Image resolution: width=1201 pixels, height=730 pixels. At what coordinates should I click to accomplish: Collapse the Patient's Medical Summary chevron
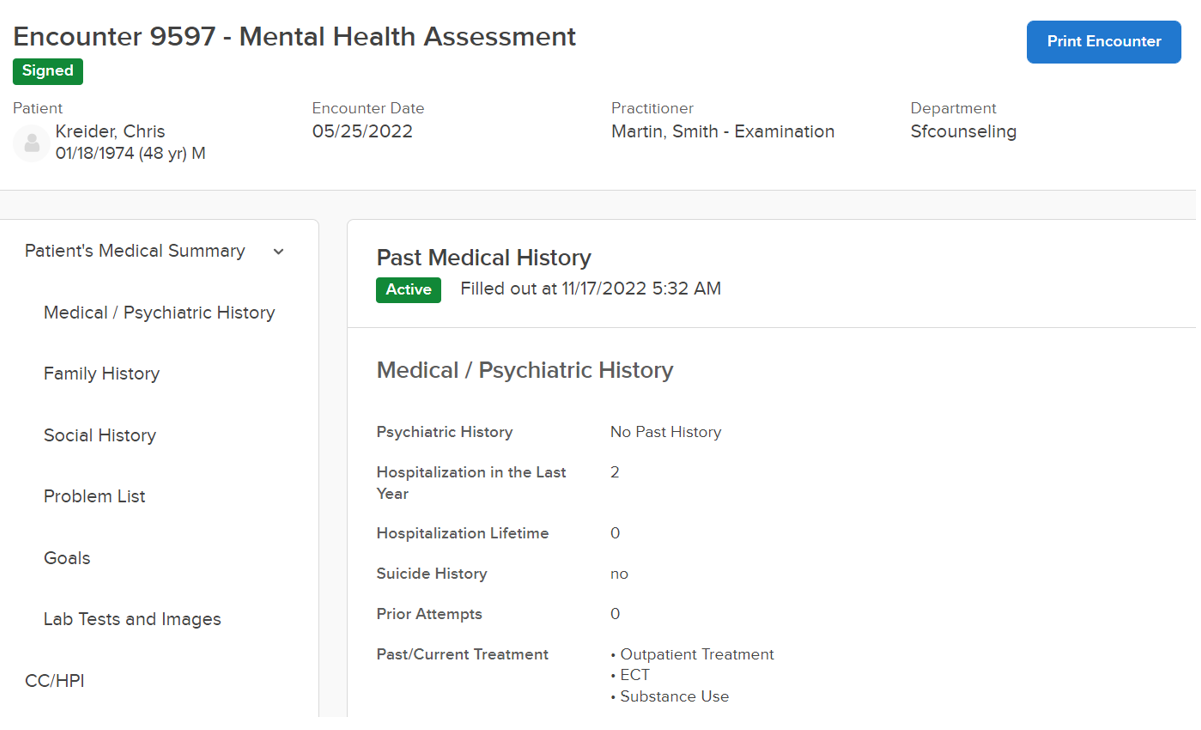(x=279, y=252)
